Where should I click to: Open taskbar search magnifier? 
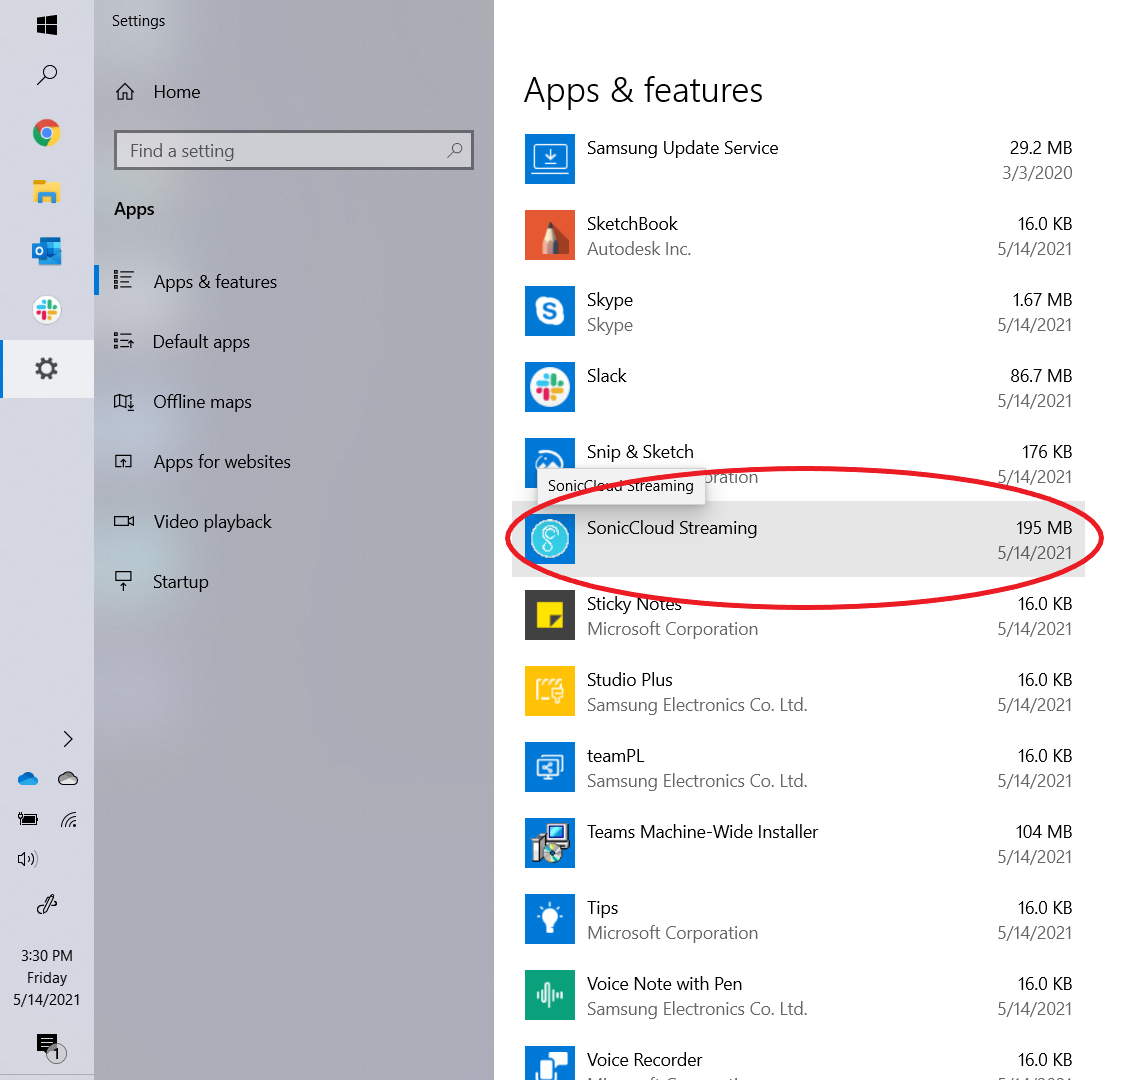[46, 75]
